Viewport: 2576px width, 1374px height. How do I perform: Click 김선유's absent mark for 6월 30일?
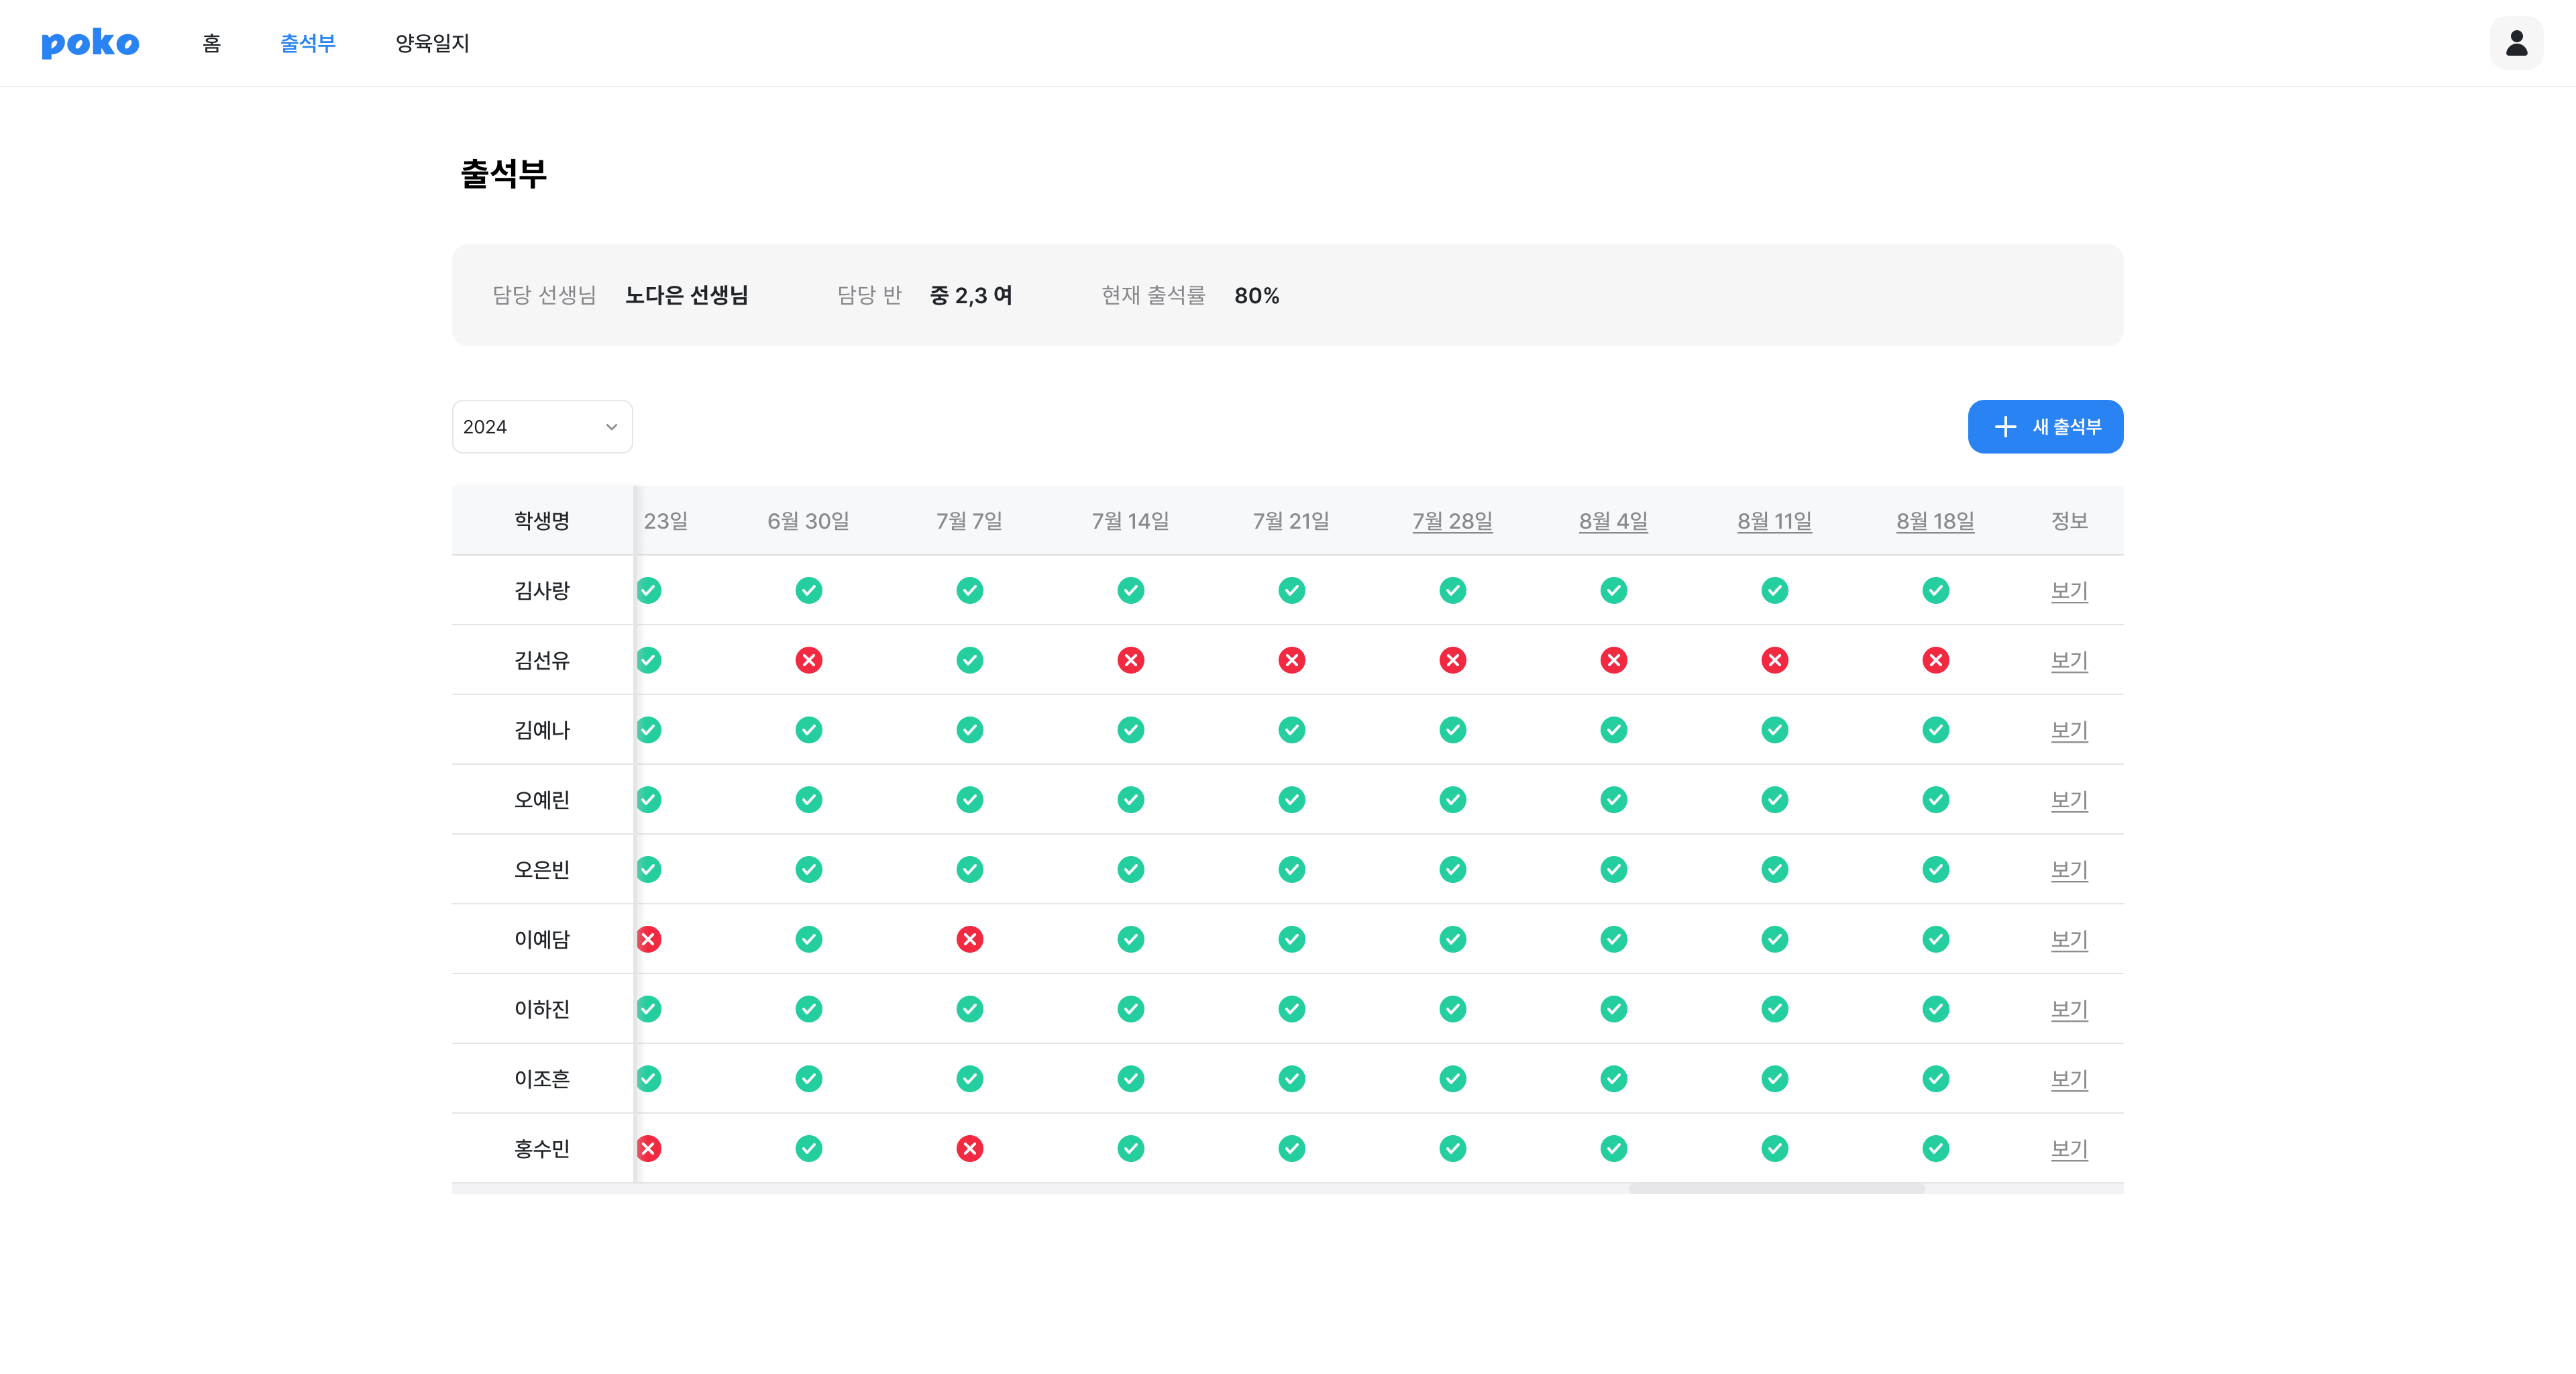click(x=808, y=660)
